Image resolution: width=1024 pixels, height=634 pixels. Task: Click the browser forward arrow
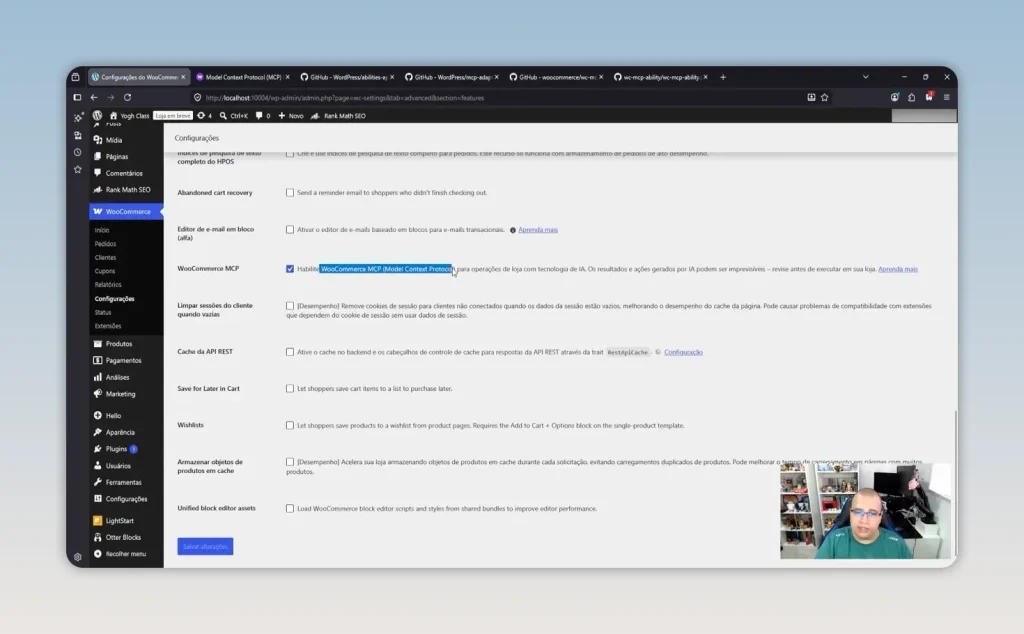coord(111,97)
